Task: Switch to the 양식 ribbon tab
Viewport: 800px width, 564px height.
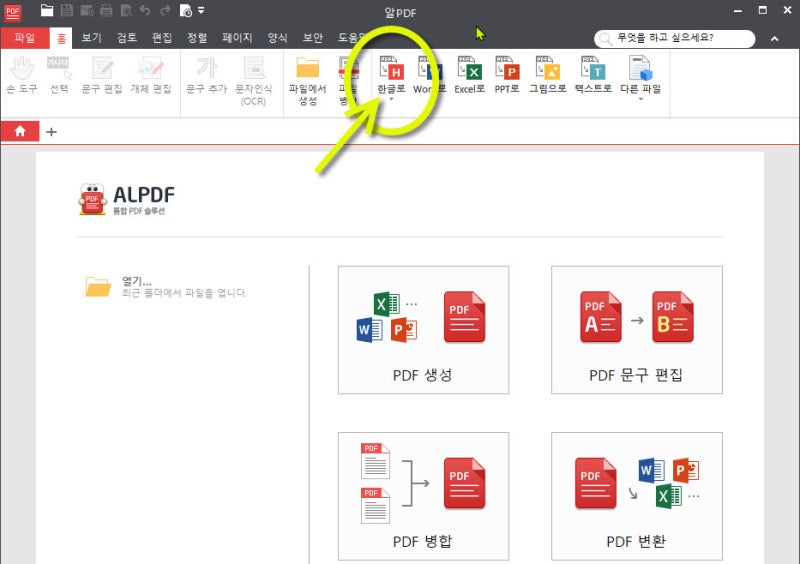Action: [278, 38]
